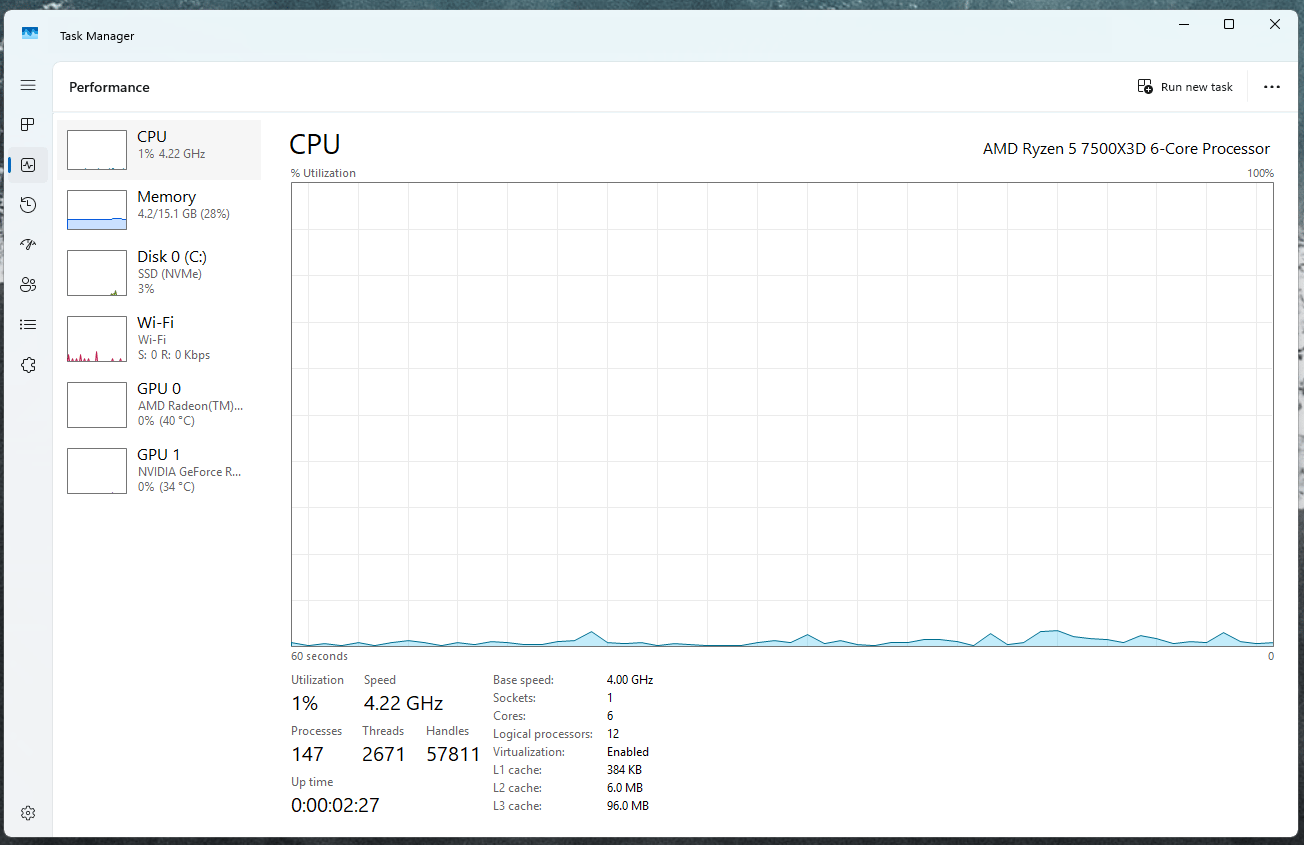Click the Processes count 147

pyautogui.click(x=308, y=754)
